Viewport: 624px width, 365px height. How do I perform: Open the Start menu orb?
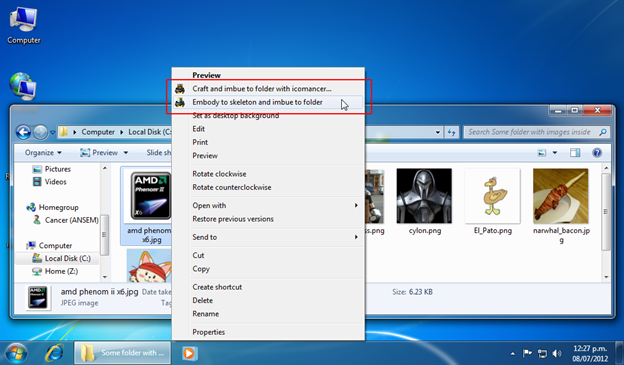16,353
